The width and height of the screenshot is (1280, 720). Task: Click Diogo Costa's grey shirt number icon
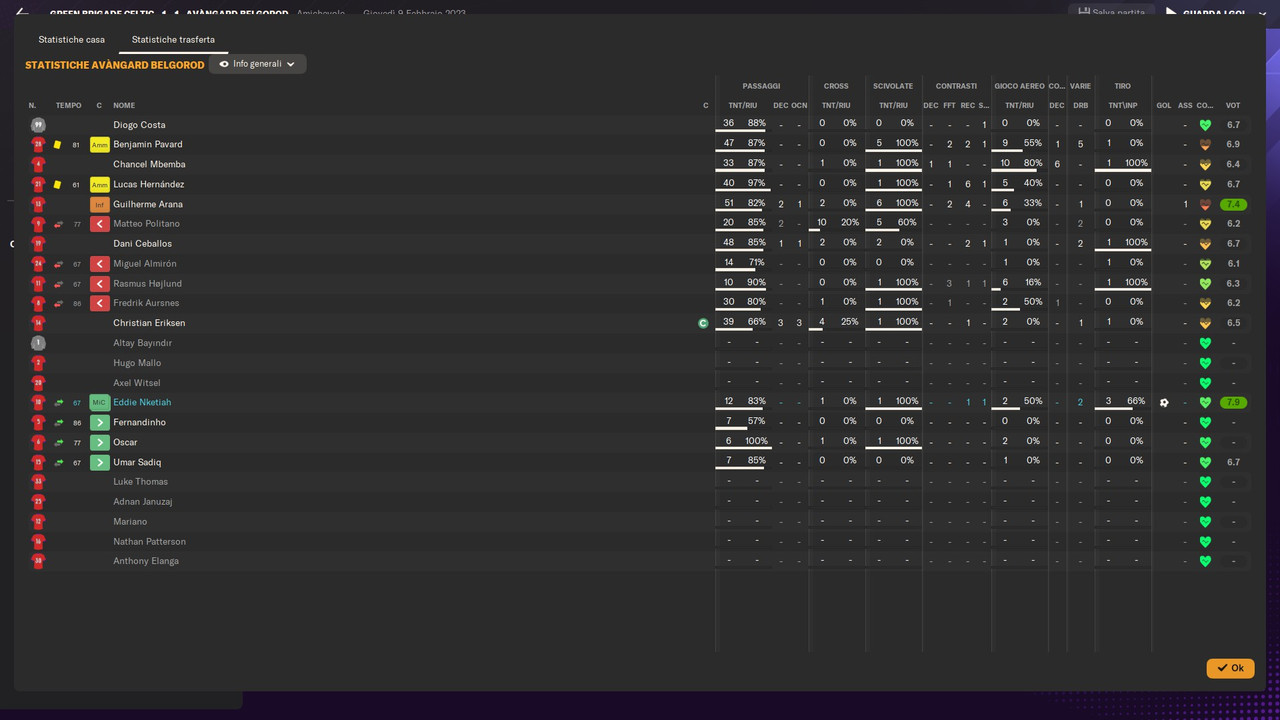coord(38,125)
